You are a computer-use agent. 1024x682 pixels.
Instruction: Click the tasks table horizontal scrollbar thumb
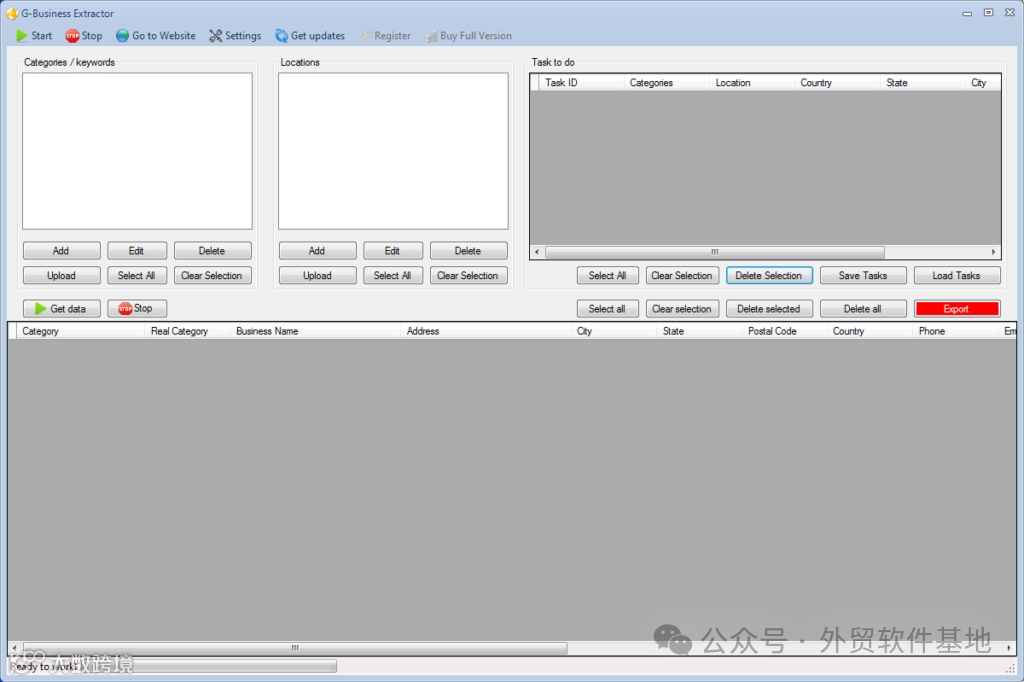coord(715,252)
